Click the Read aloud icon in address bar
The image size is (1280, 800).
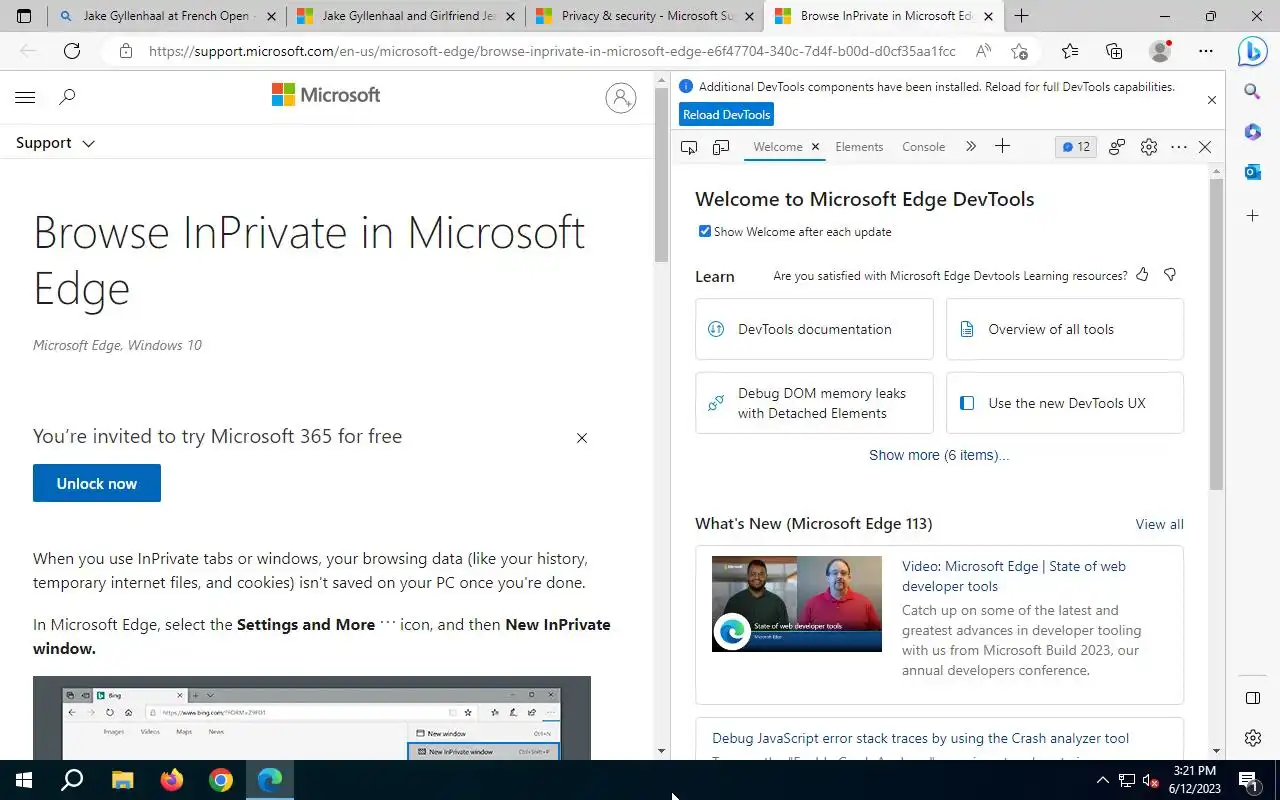(x=983, y=51)
